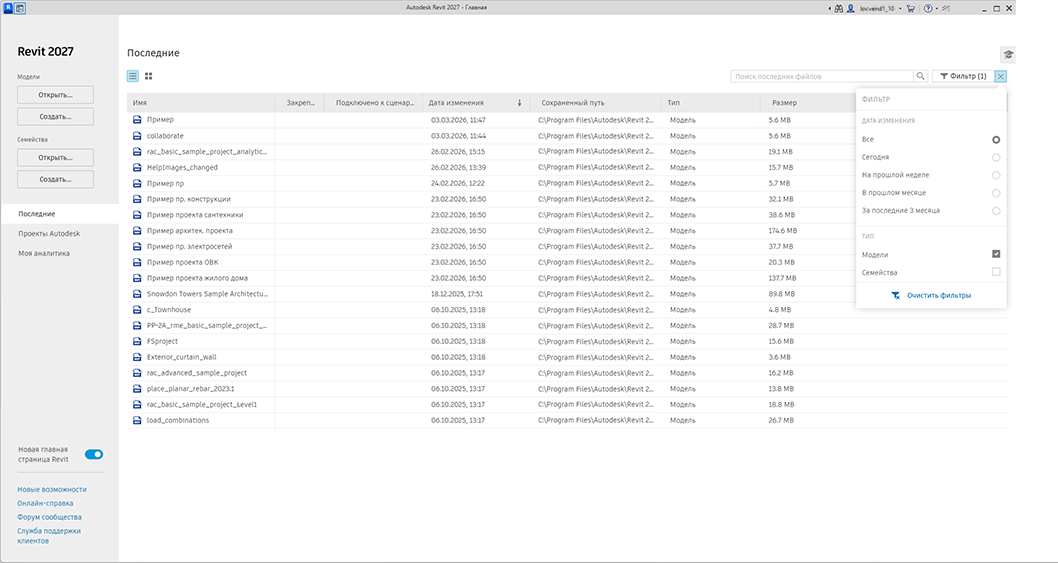Click the 174.6 MB size cell
Image resolution: width=1058 pixels, height=563 pixels.
(783, 231)
